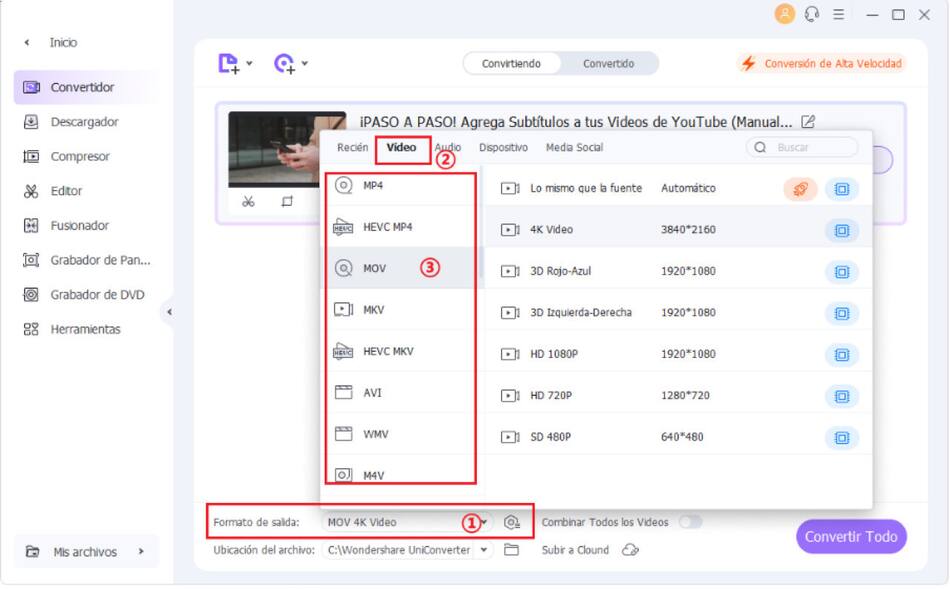Select the Dispositivo tab
This screenshot has width=950, height=589.
coord(503,147)
